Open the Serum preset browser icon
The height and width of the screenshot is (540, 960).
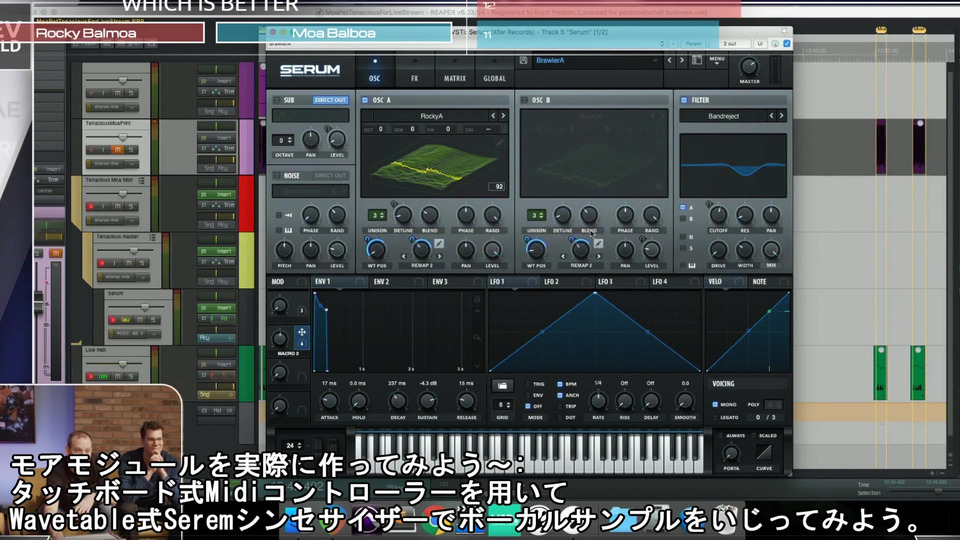tap(697, 61)
